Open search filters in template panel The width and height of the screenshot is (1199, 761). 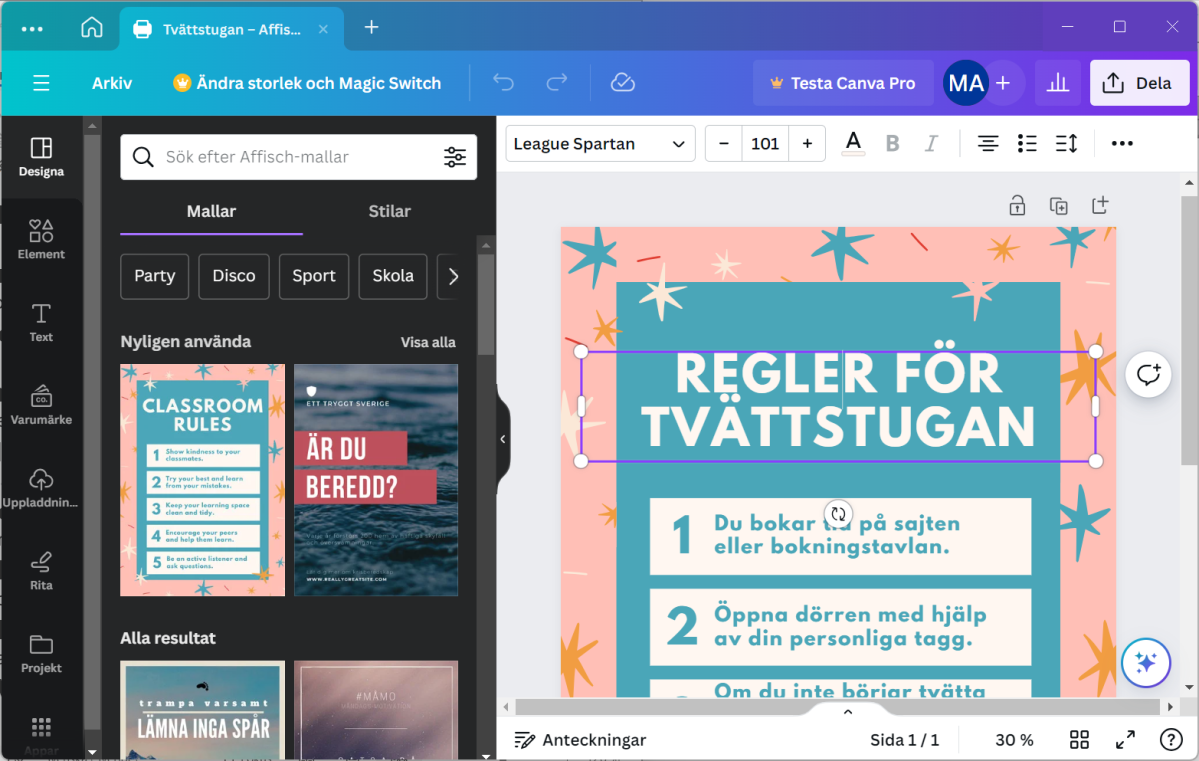pos(455,157)
